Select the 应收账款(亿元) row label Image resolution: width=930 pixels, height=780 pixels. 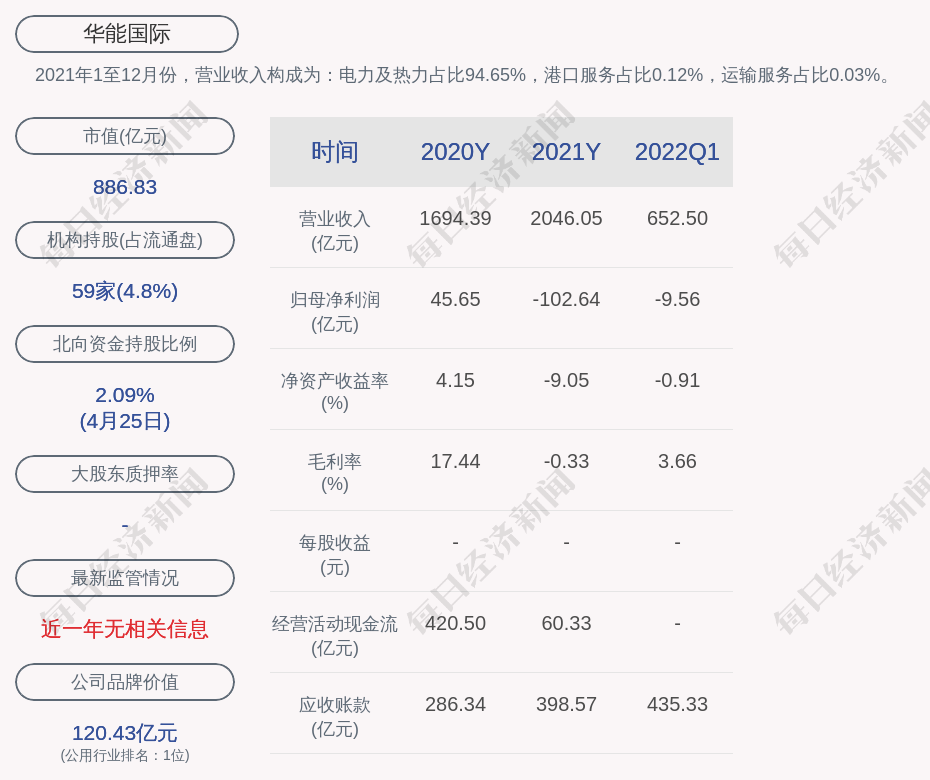pyautogui.click(x=335, y=717)
